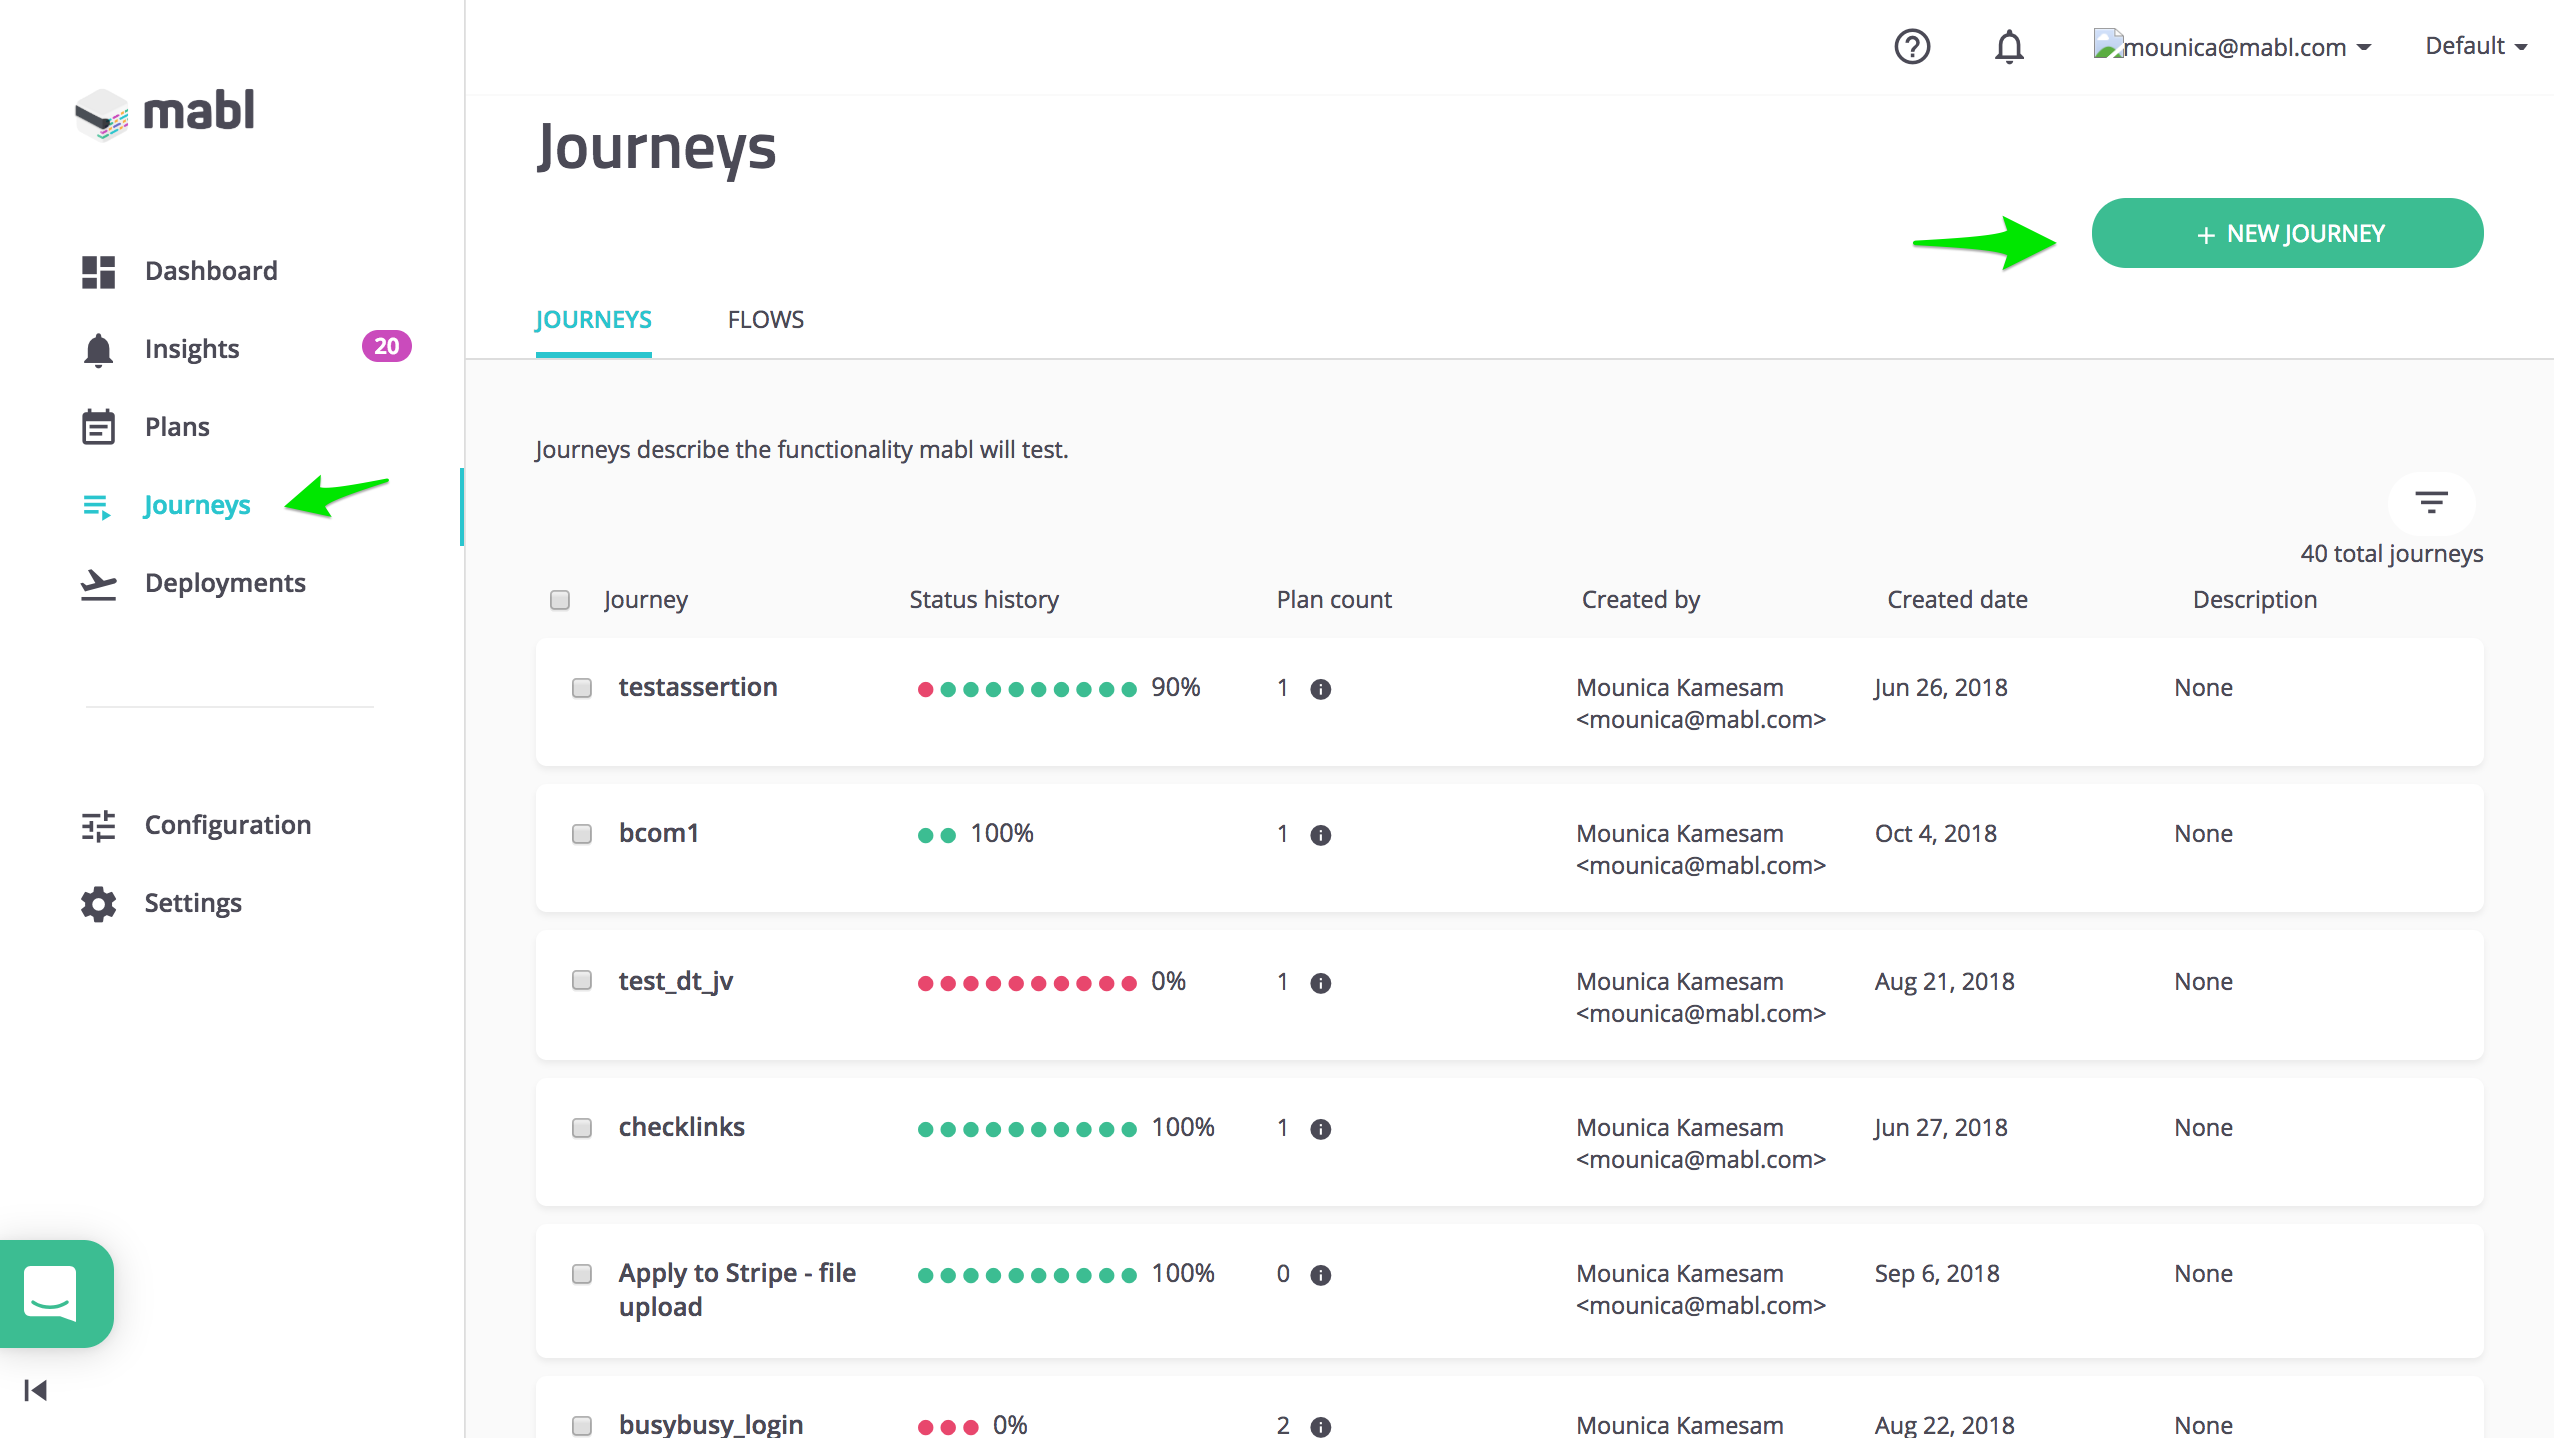Click the Dashboard grid icon

(x=98, y=271)
